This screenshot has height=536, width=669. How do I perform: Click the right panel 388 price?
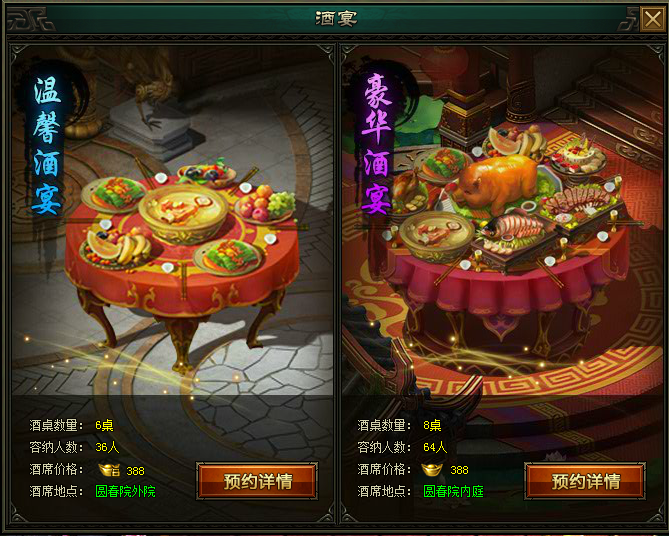pyautogui.click(x=459, y=470)
